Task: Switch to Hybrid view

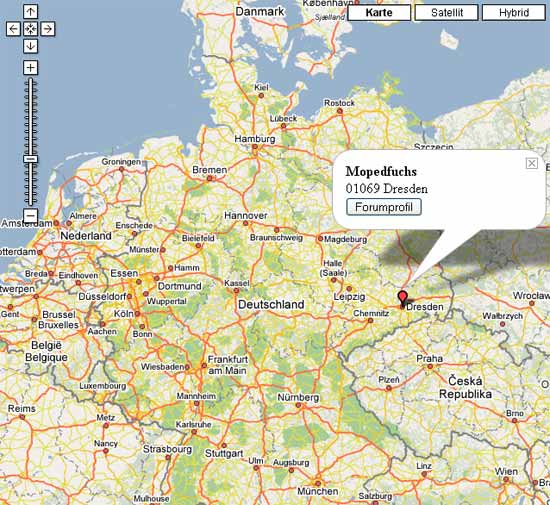Action: click(x=514, y=13)
